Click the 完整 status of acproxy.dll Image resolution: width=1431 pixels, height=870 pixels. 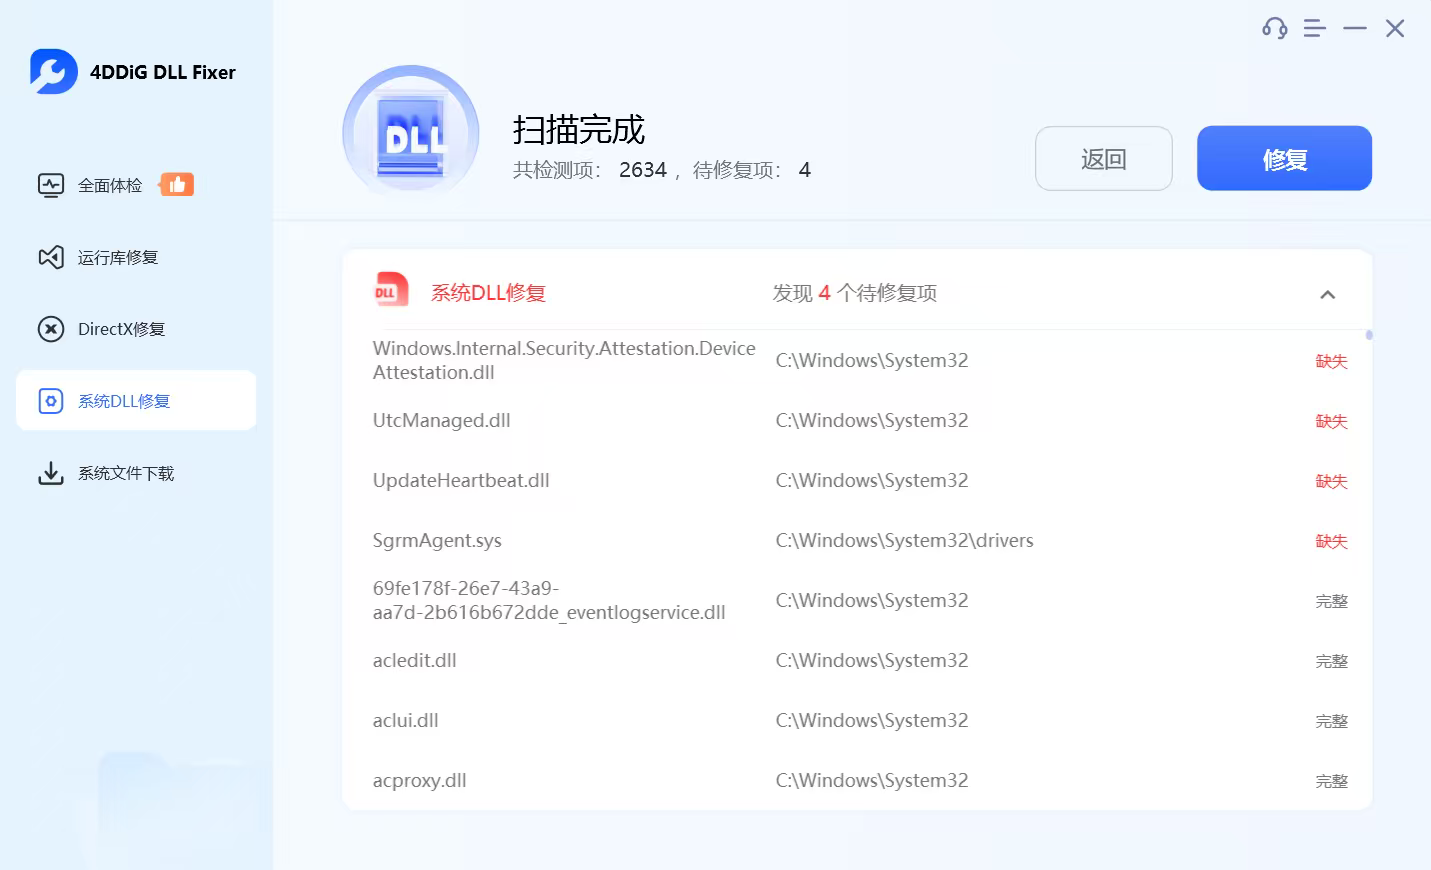(1331, 781)
